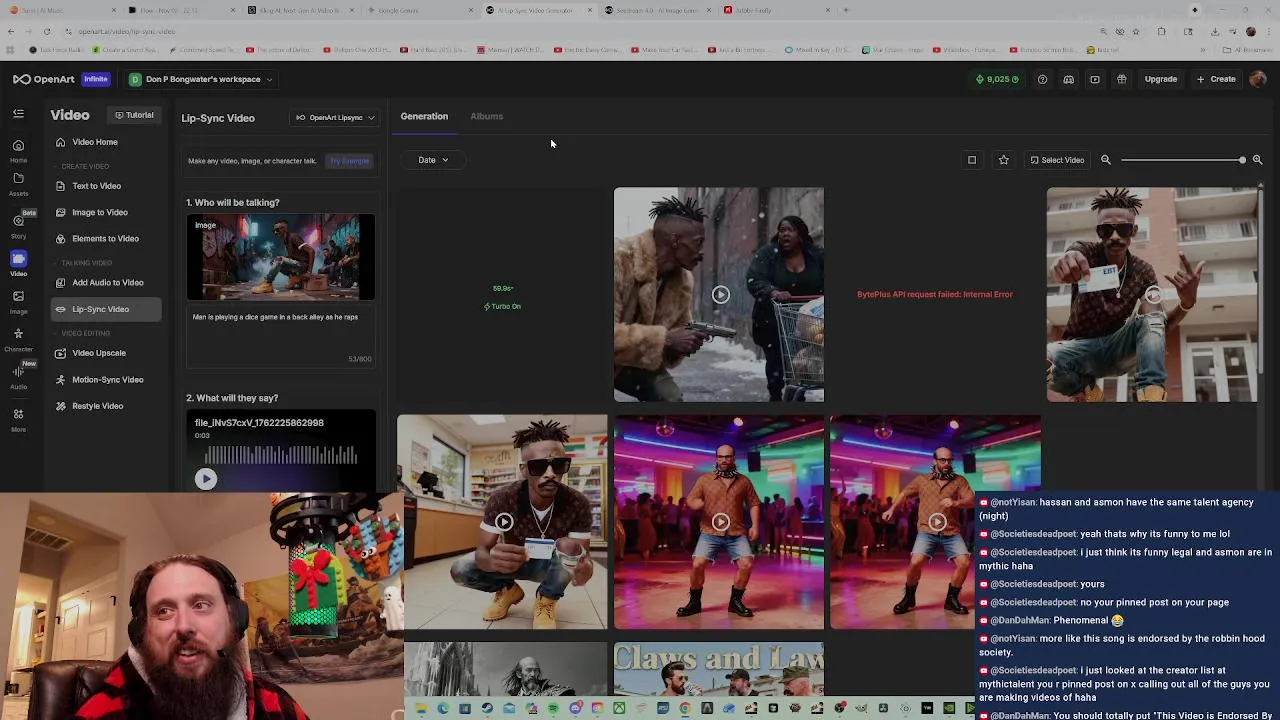
Task: Click the Infinite plan badge
Action: [96, 79]
